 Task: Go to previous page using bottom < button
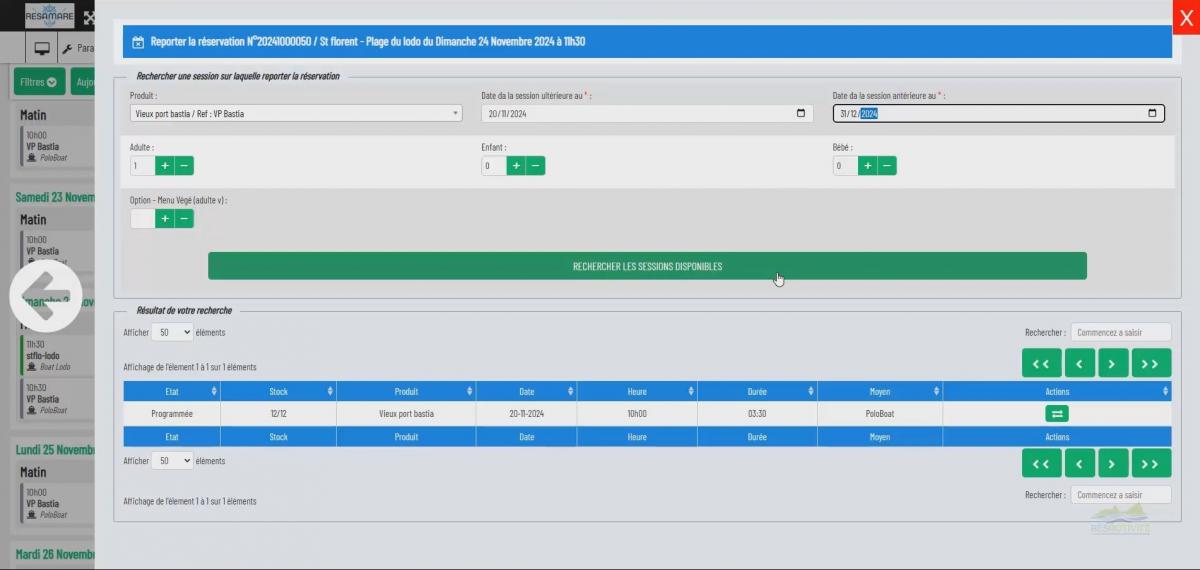click(x=1080, y=463)
